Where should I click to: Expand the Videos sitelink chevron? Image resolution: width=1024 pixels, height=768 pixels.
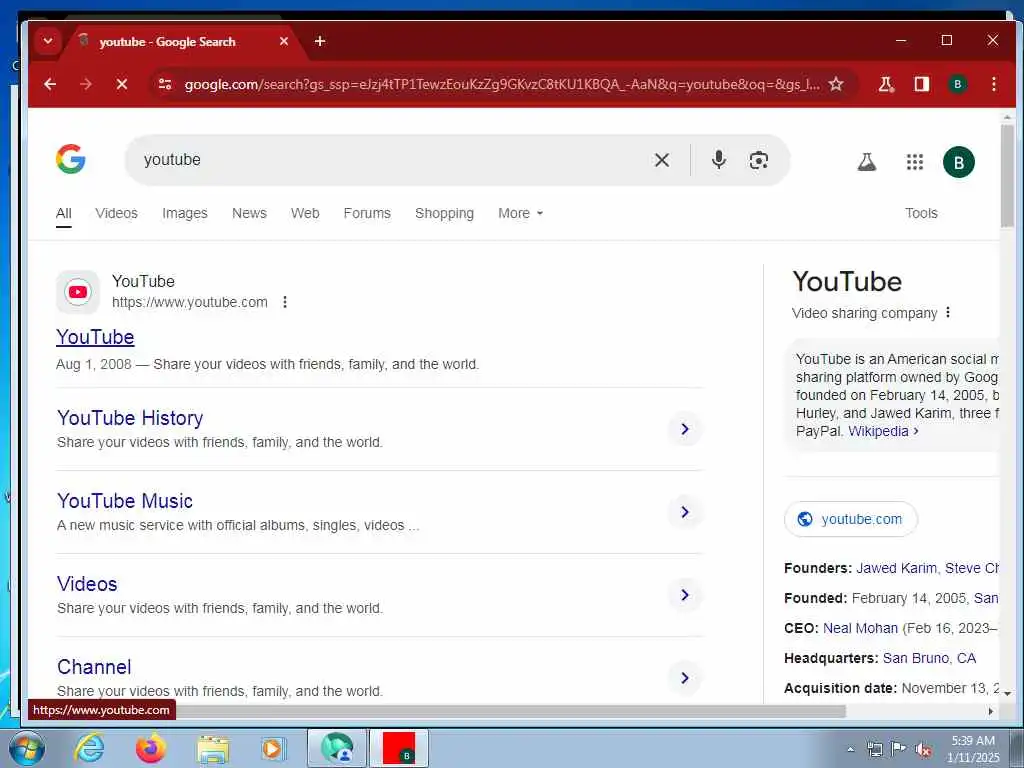(x=685, y=595)
